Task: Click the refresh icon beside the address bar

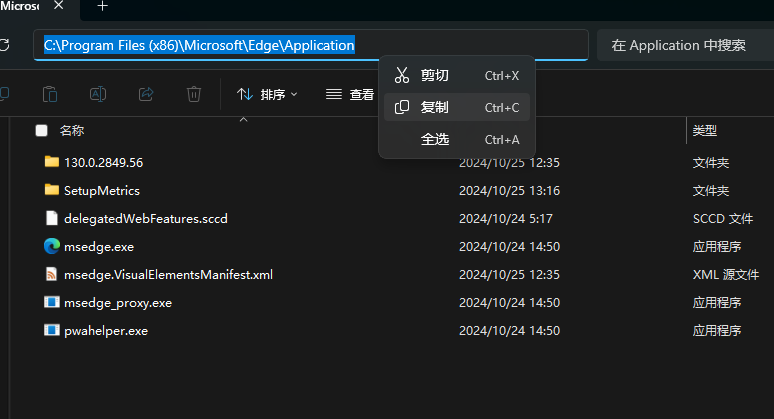Action: pyautogui.click(x=5, y=45)
